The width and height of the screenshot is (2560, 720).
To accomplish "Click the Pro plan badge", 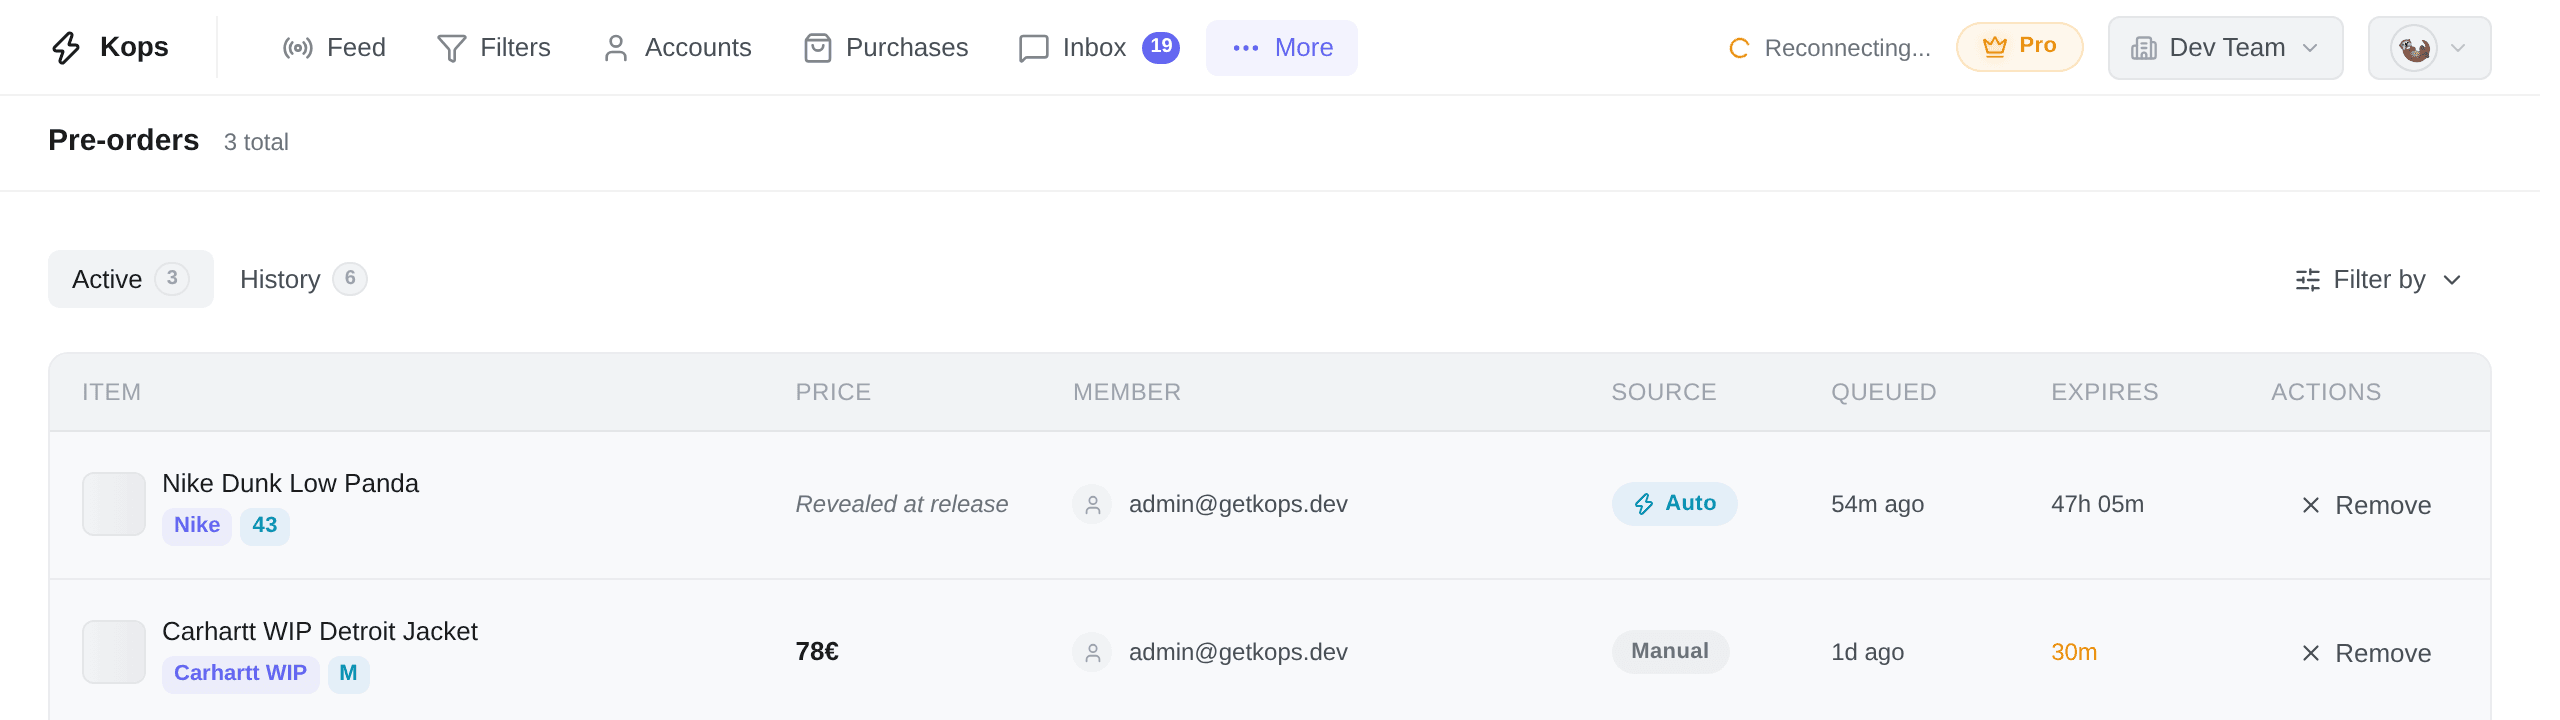I will click(x=2020, y=47).
